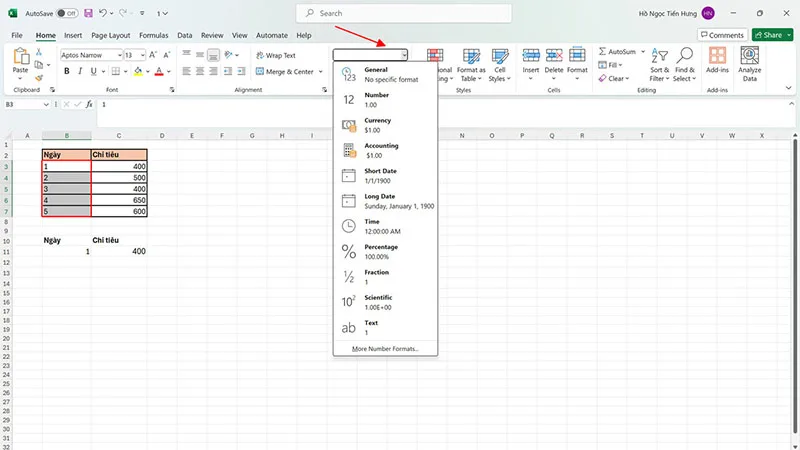Expand Merge & Center dropdown arrow
Screen dimensions: 800x450
click(320, 72)
